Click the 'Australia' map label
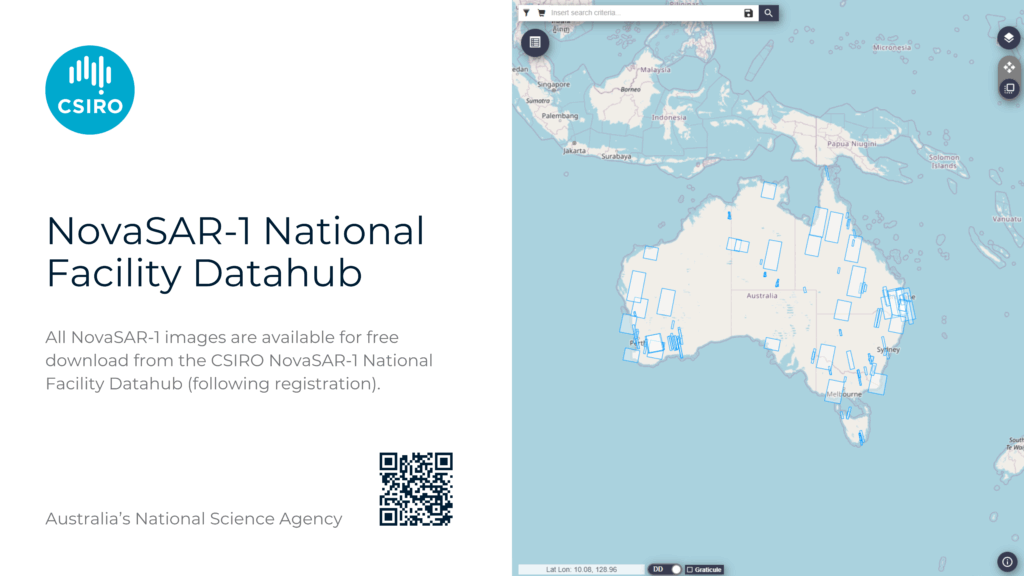 tap(762, 296)
